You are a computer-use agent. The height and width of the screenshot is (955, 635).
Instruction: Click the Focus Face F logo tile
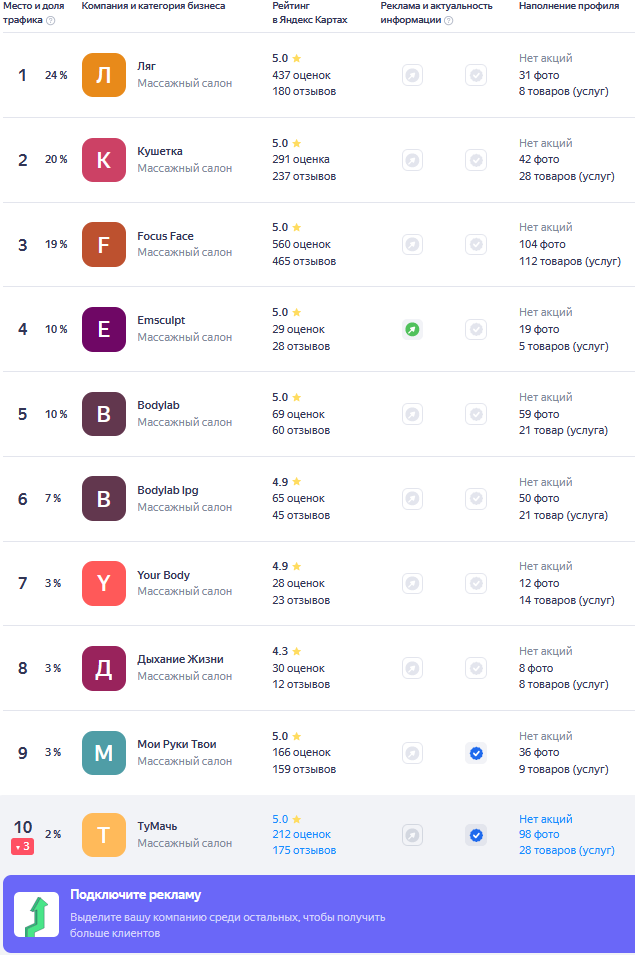tap(103, 245)
